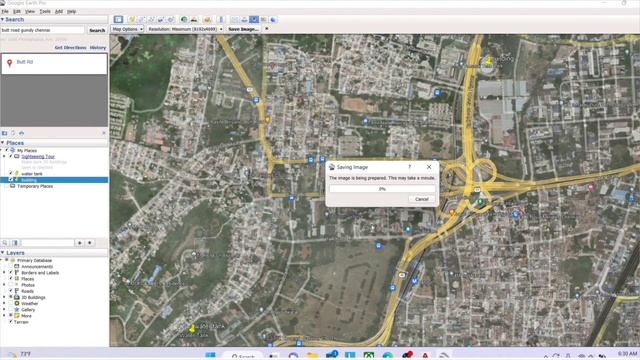The width and height of the screenshot is (640, 360).
Task: Click View in Google Maps icon
Action: coord(264,19)
